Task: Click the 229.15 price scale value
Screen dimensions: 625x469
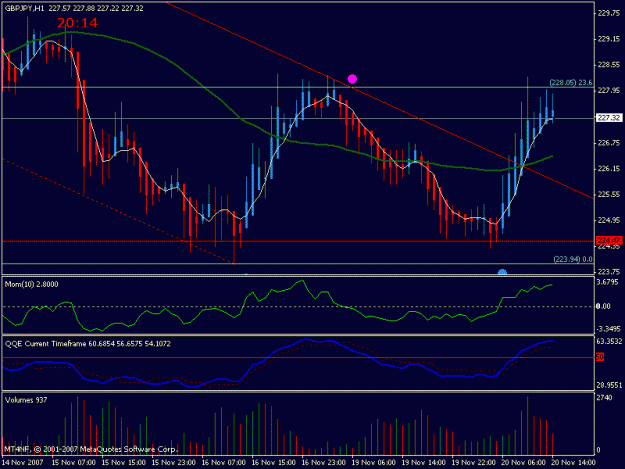Action: click(608, 39)
